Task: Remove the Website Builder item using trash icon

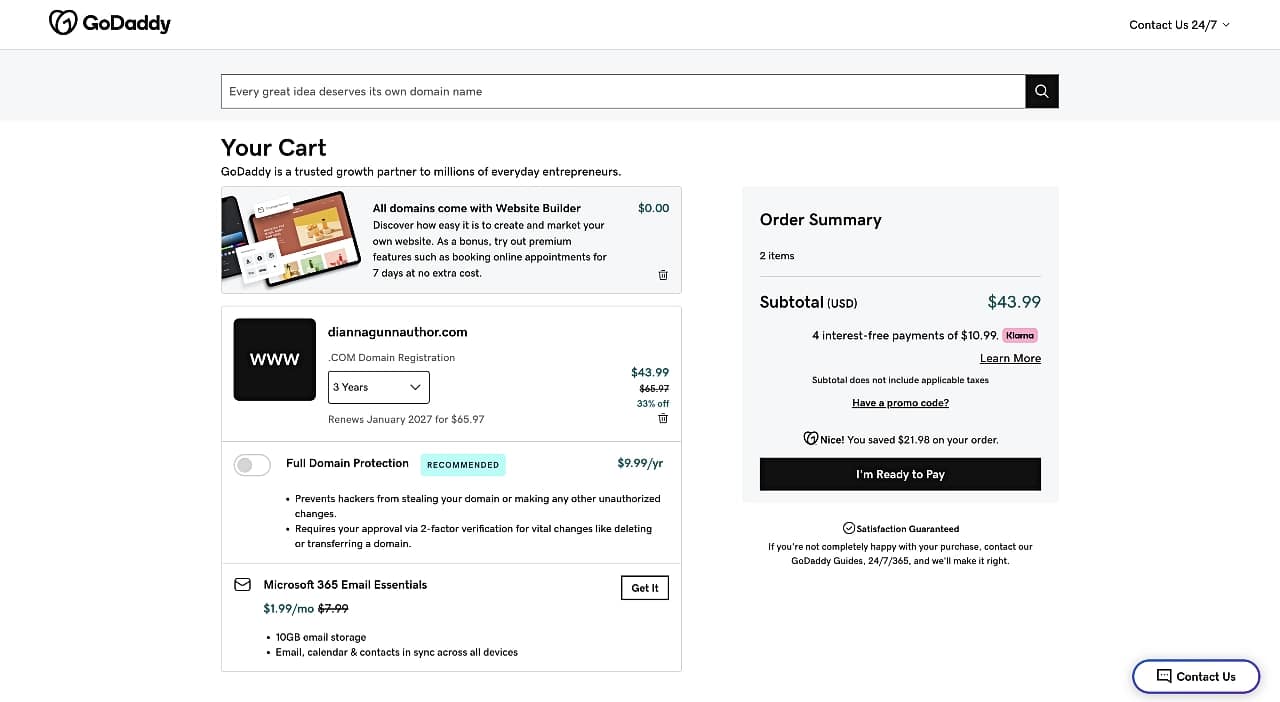Action: tap(662, 275)
